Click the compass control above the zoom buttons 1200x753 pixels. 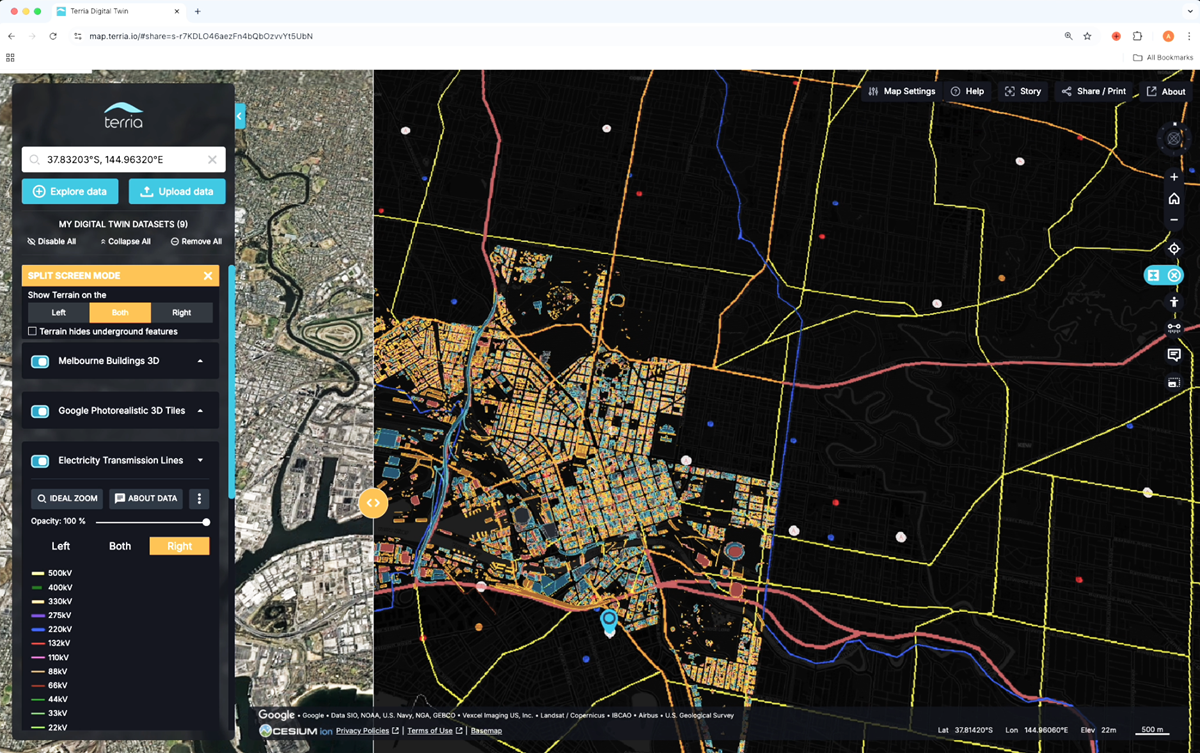(x=1172, y=138)
